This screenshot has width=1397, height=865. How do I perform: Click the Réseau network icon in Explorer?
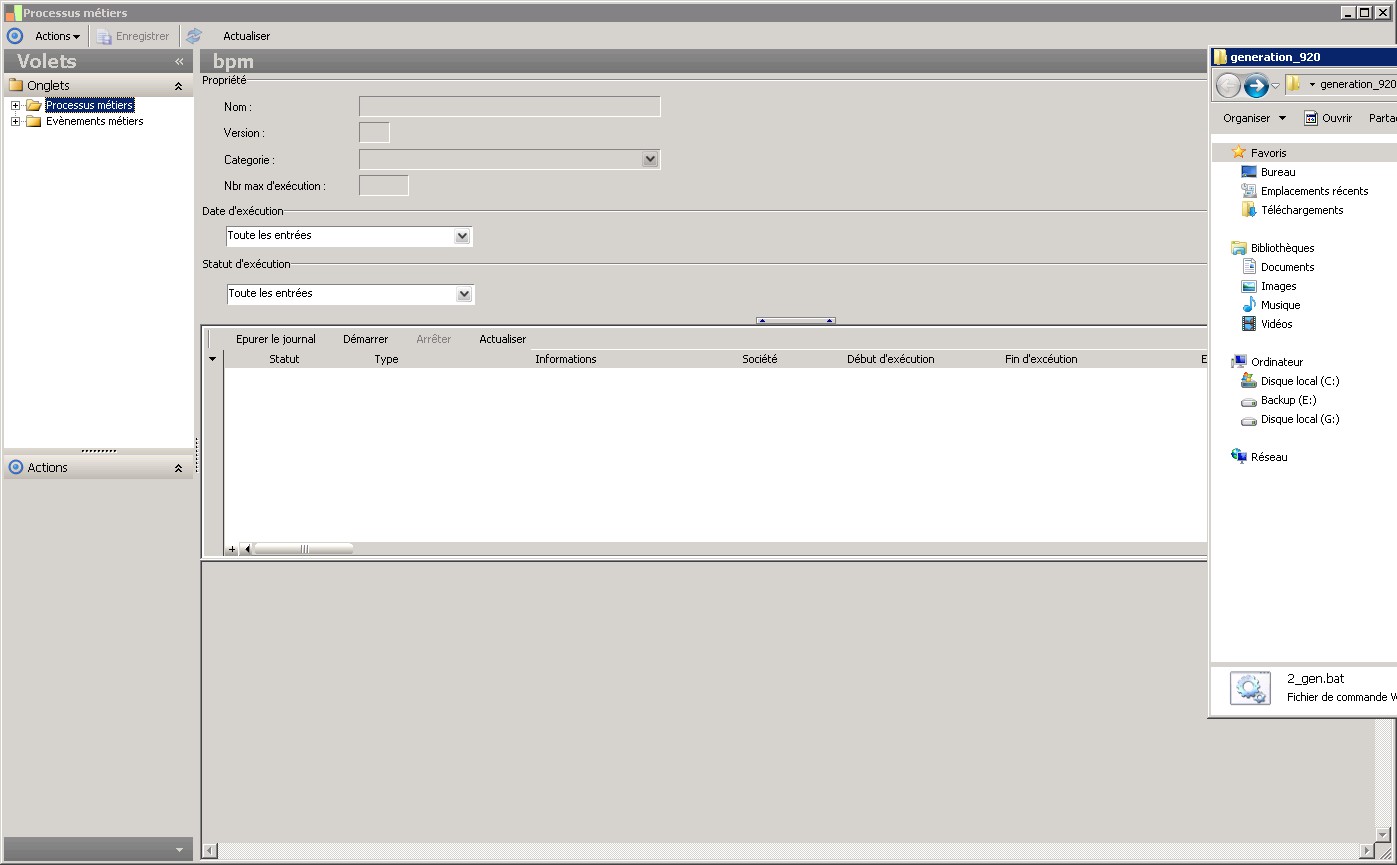pos(1239,457)
